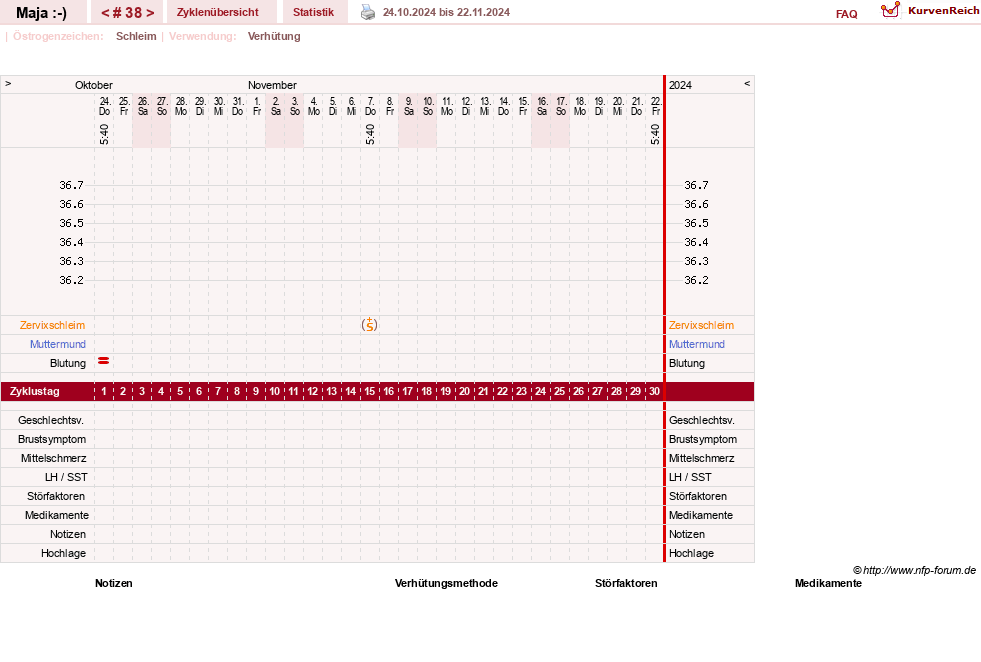The width and height of the screenshot is (981, 662).
Task: Click the date range 24.10.2024 bis 22.11.2024
Action: [x=446, y=13]
